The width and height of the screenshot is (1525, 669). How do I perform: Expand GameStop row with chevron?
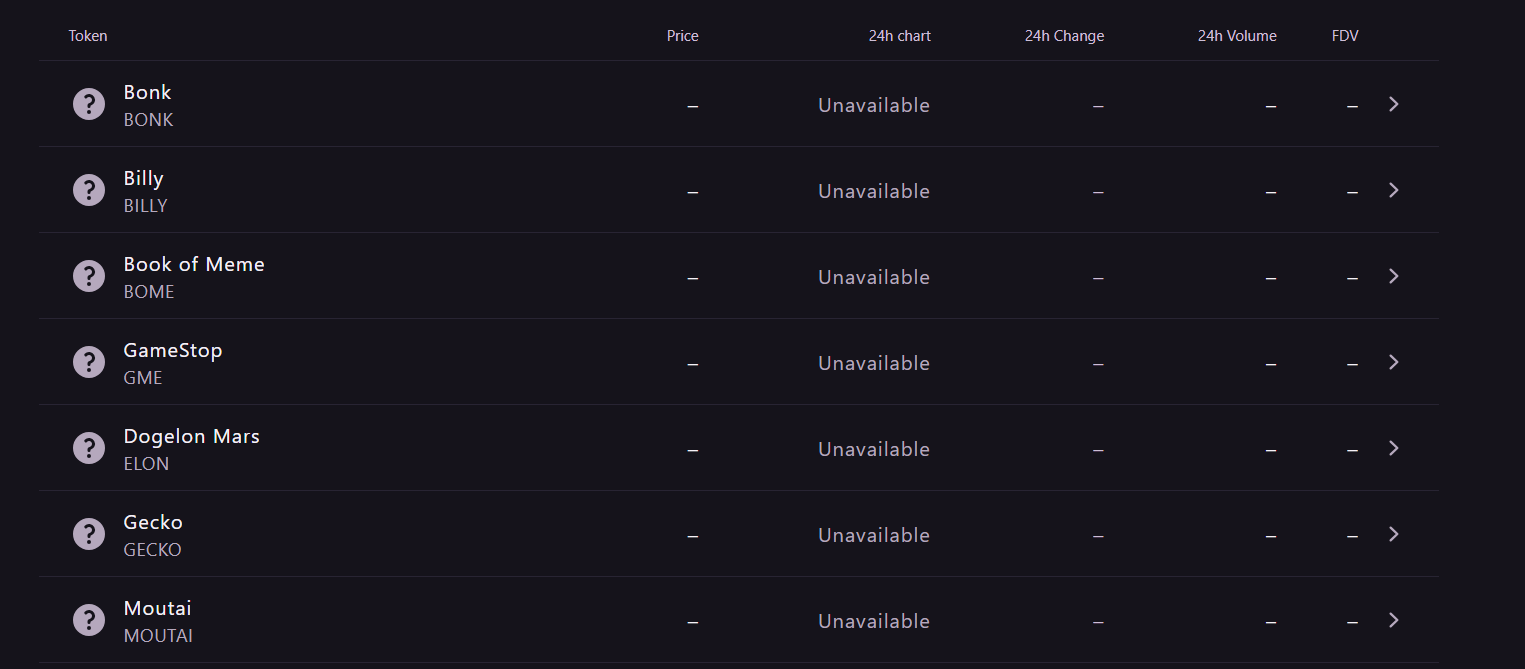pyautogui.click(x=1393, y=362)
